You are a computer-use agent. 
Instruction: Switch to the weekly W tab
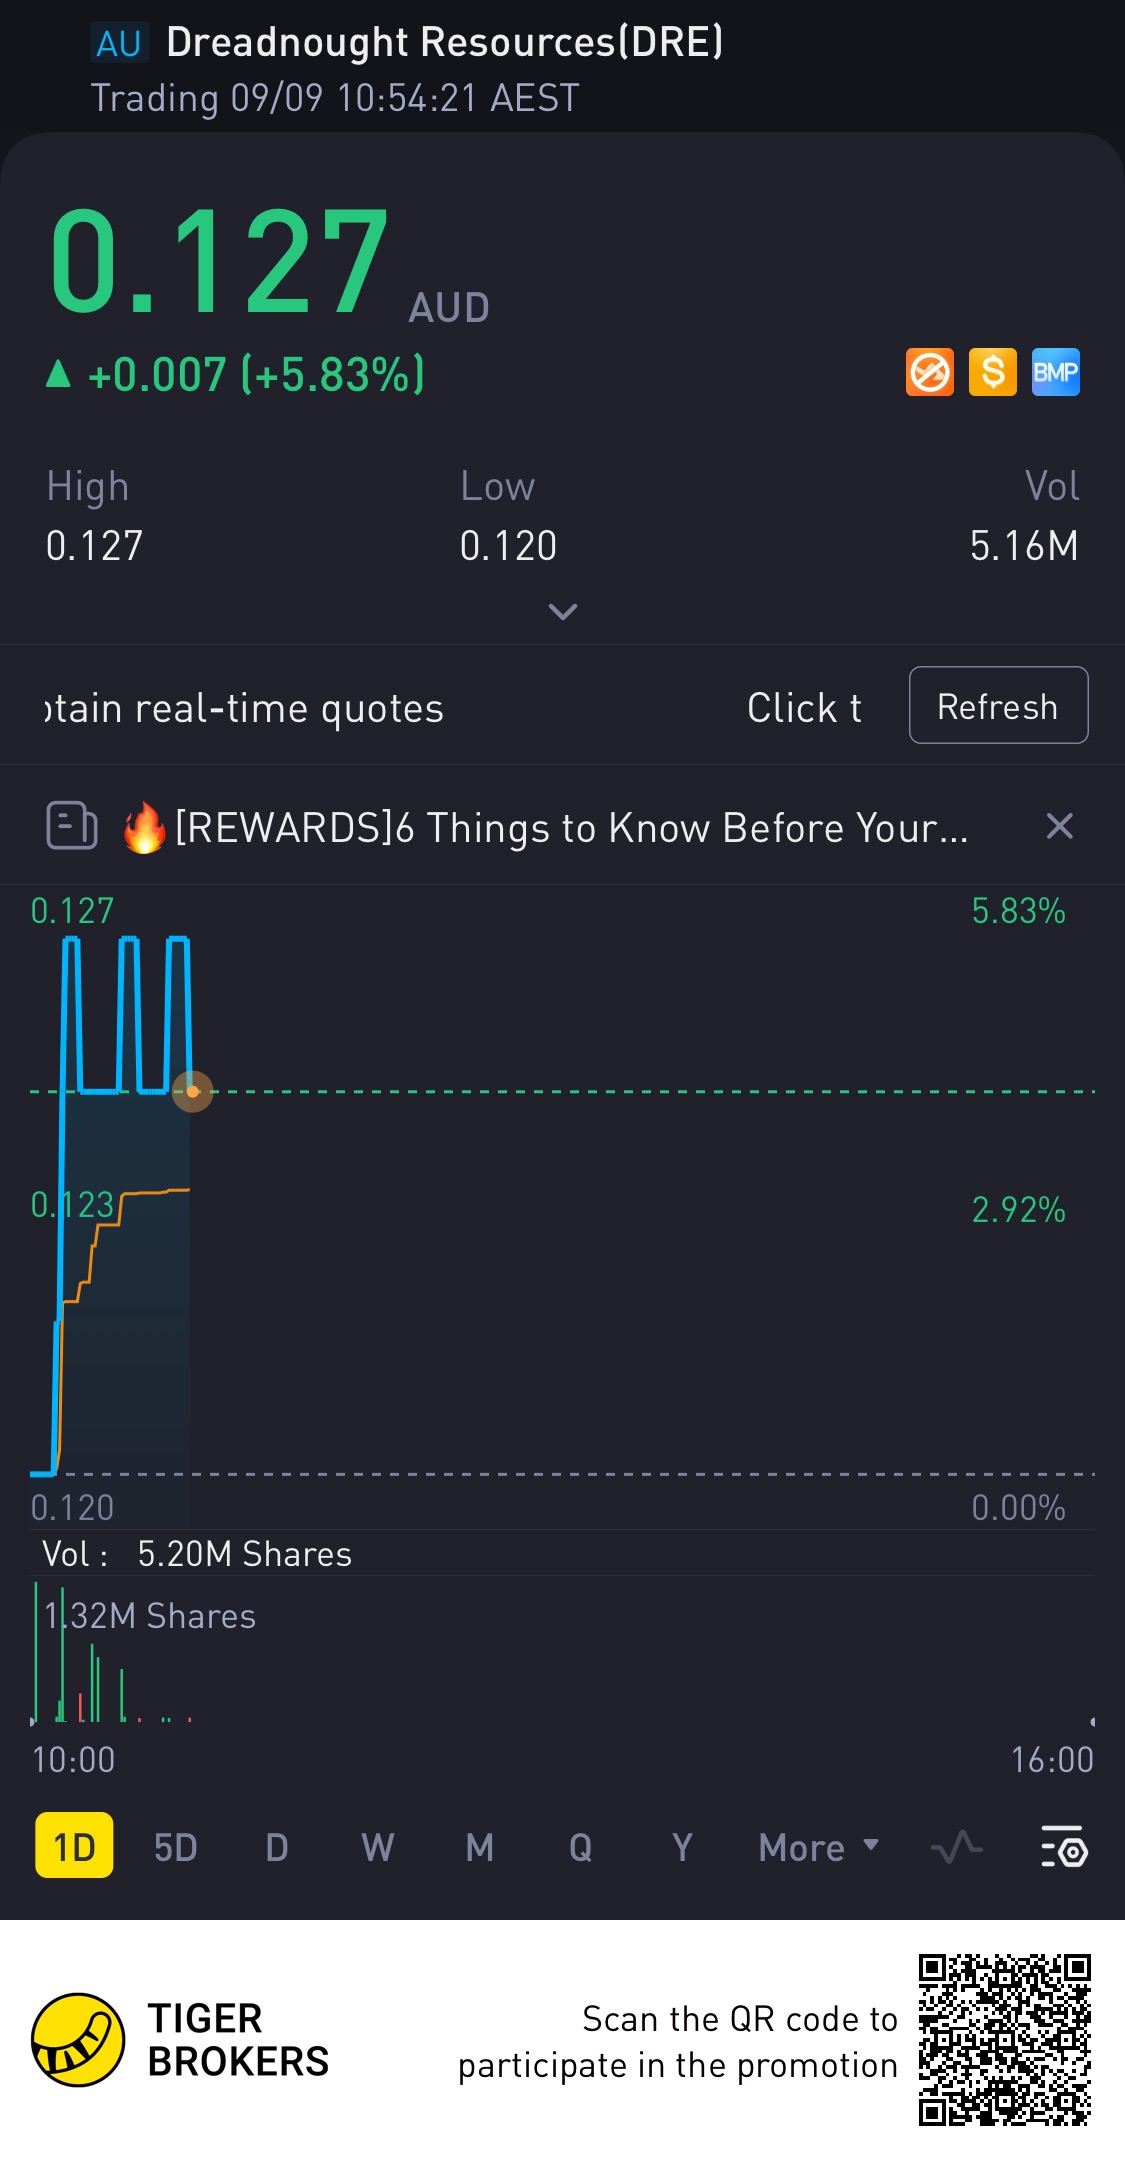377,1847
